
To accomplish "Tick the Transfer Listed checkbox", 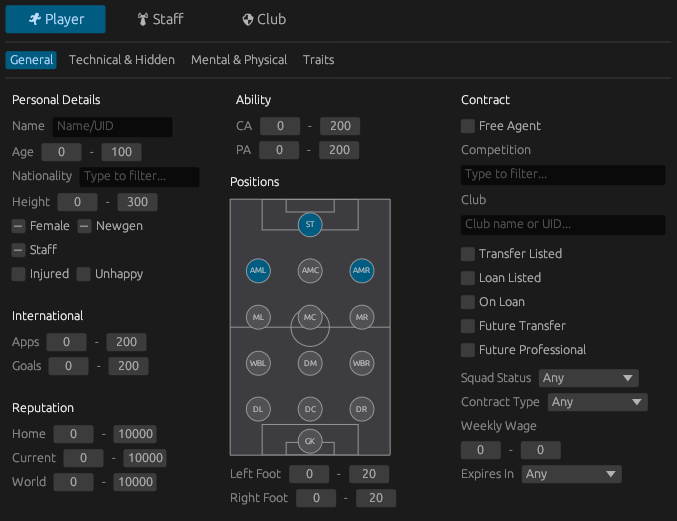I will pyautogui.click(x=468, y=254).
